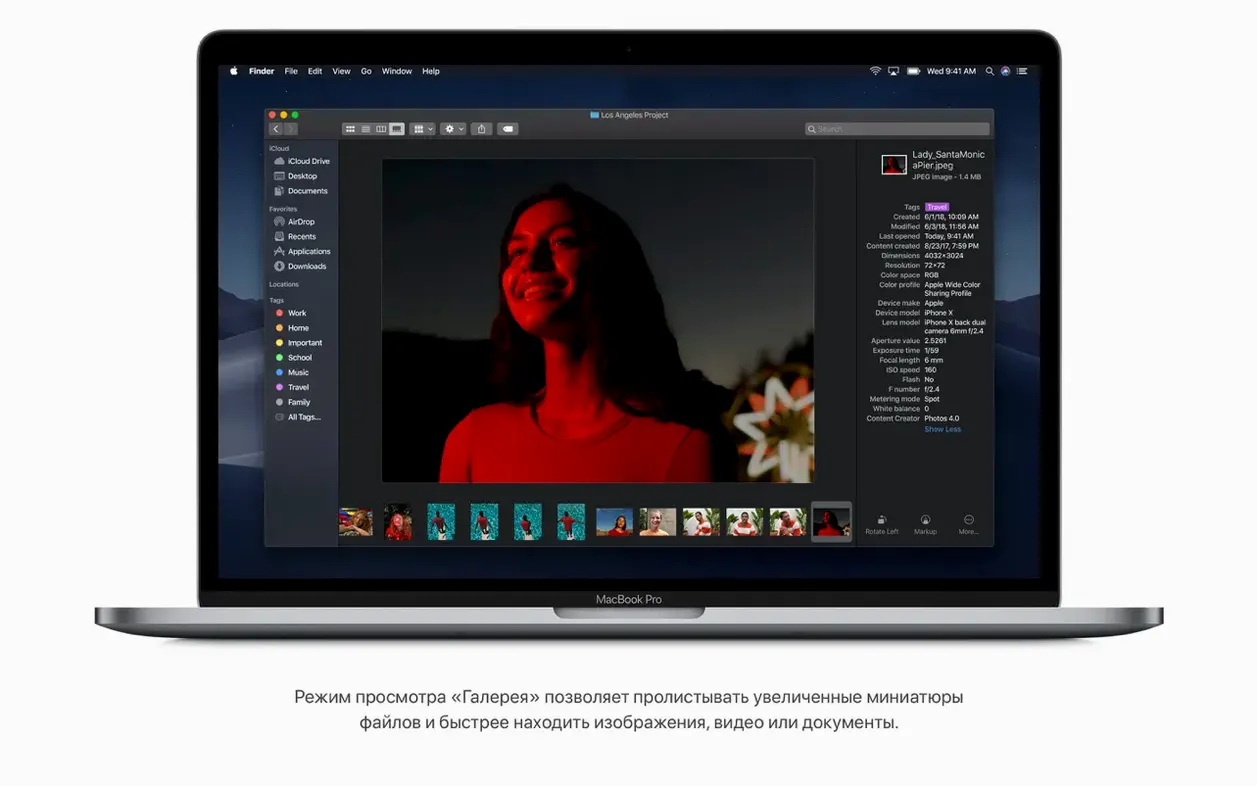Open the Desktop folder in sidebar

296,176
